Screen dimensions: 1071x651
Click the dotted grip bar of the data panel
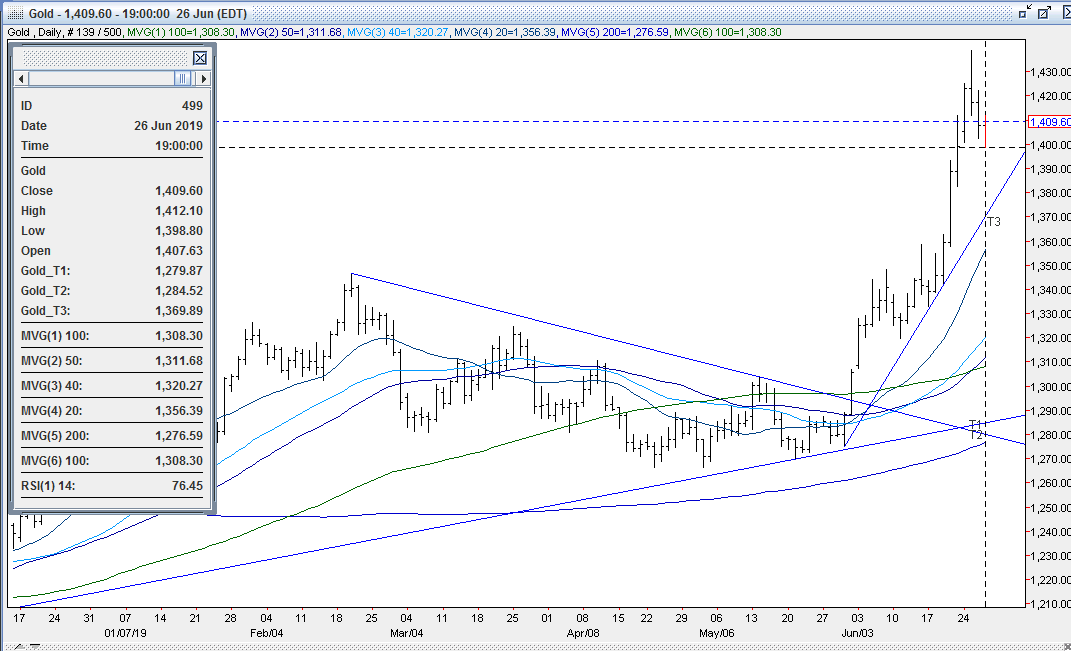[105, 58]
